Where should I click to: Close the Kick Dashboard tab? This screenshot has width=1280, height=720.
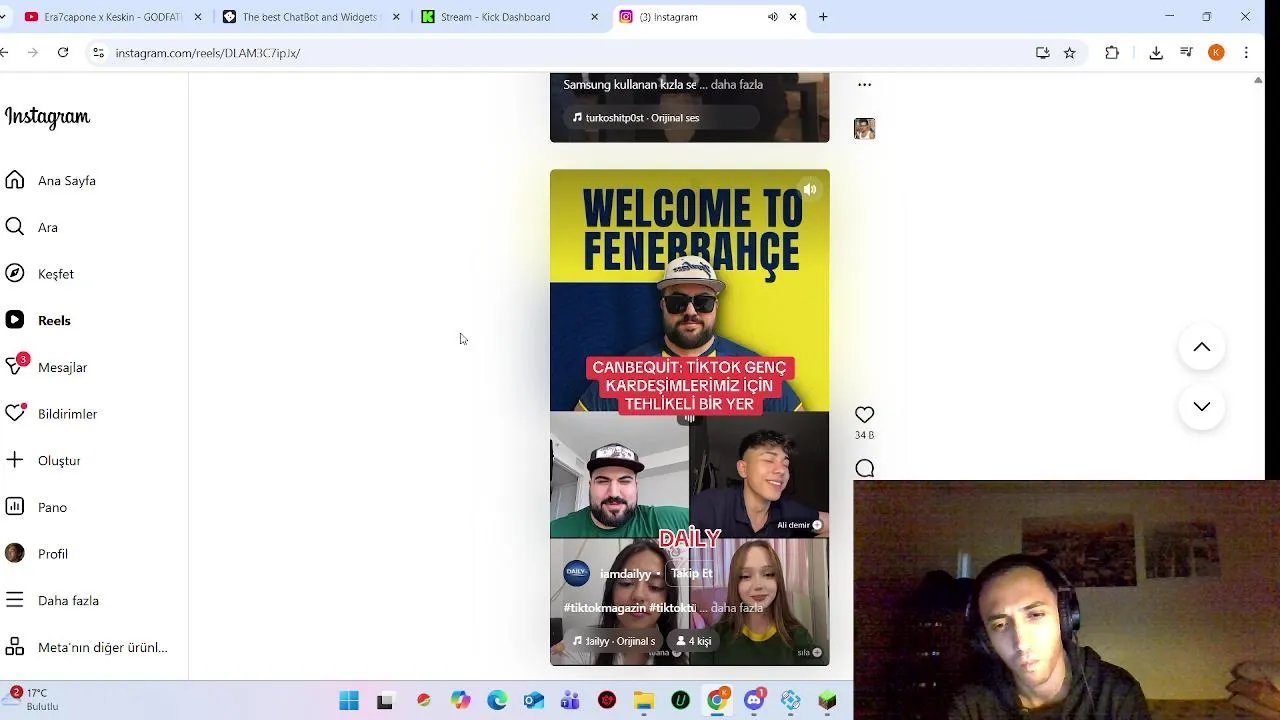coord(595,17)
